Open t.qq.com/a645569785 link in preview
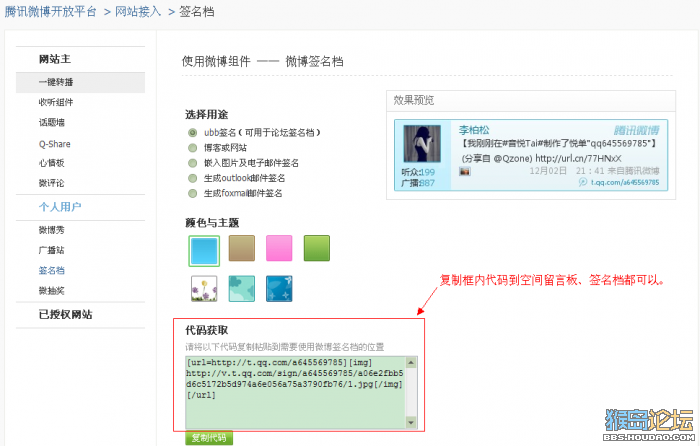Image resolution: width=700 pixels, height=446 pixels. click(x=625, y=182)
